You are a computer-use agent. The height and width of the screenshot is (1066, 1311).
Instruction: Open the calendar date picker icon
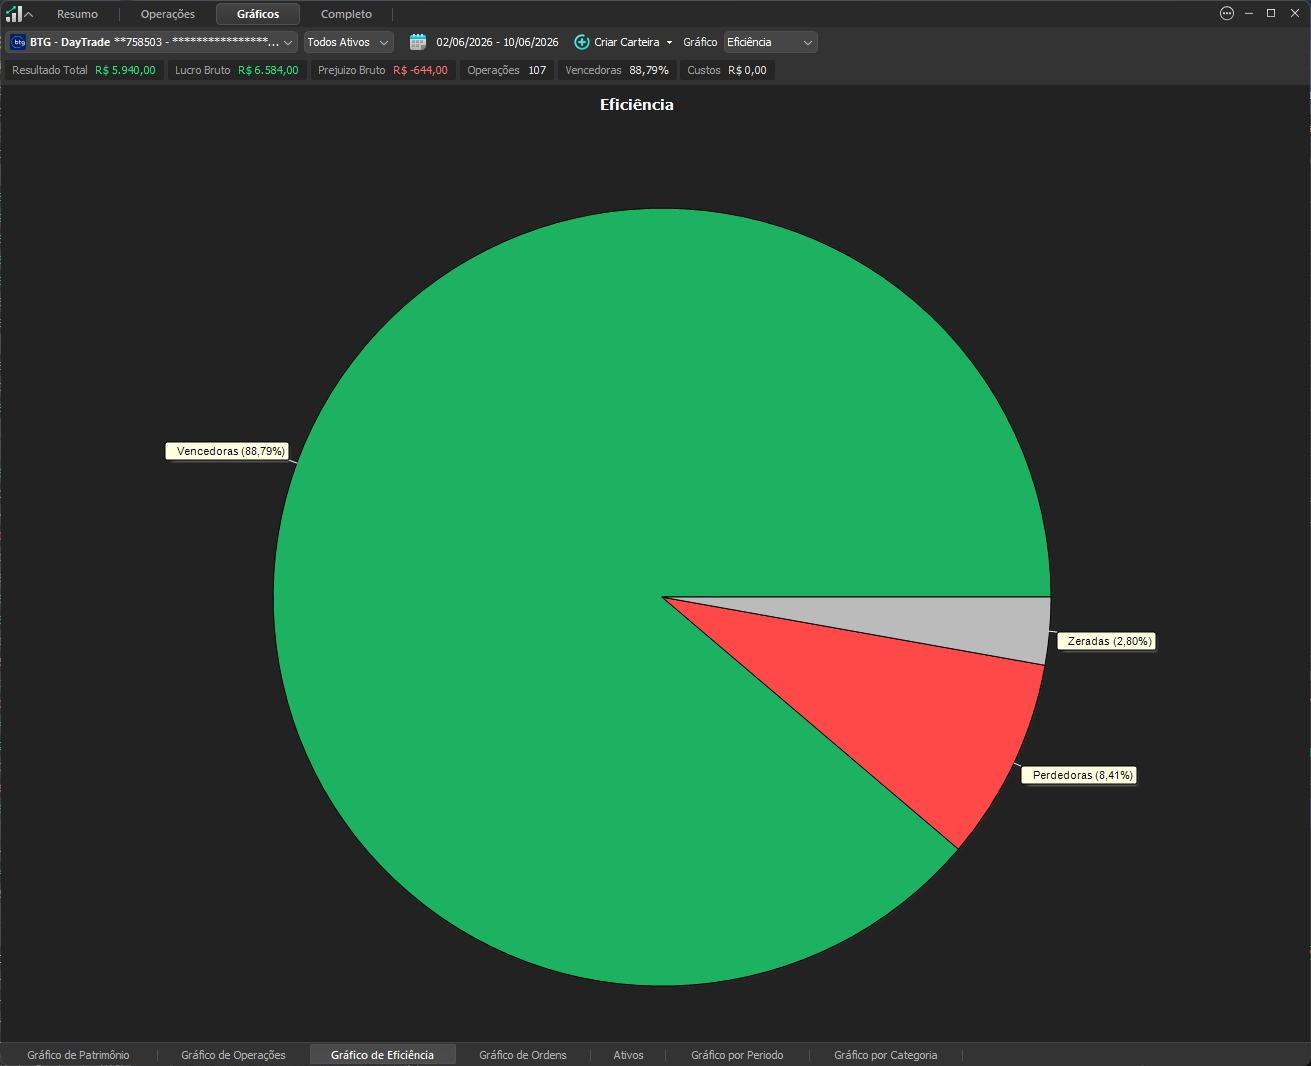(x=418, y=42)
